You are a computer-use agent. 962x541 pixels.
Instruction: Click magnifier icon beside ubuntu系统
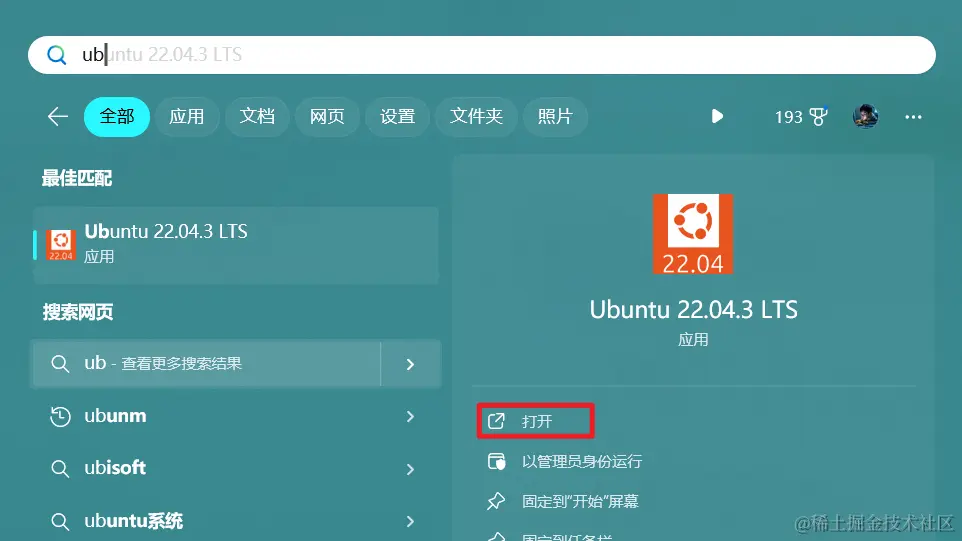click(x=60, y=522)
